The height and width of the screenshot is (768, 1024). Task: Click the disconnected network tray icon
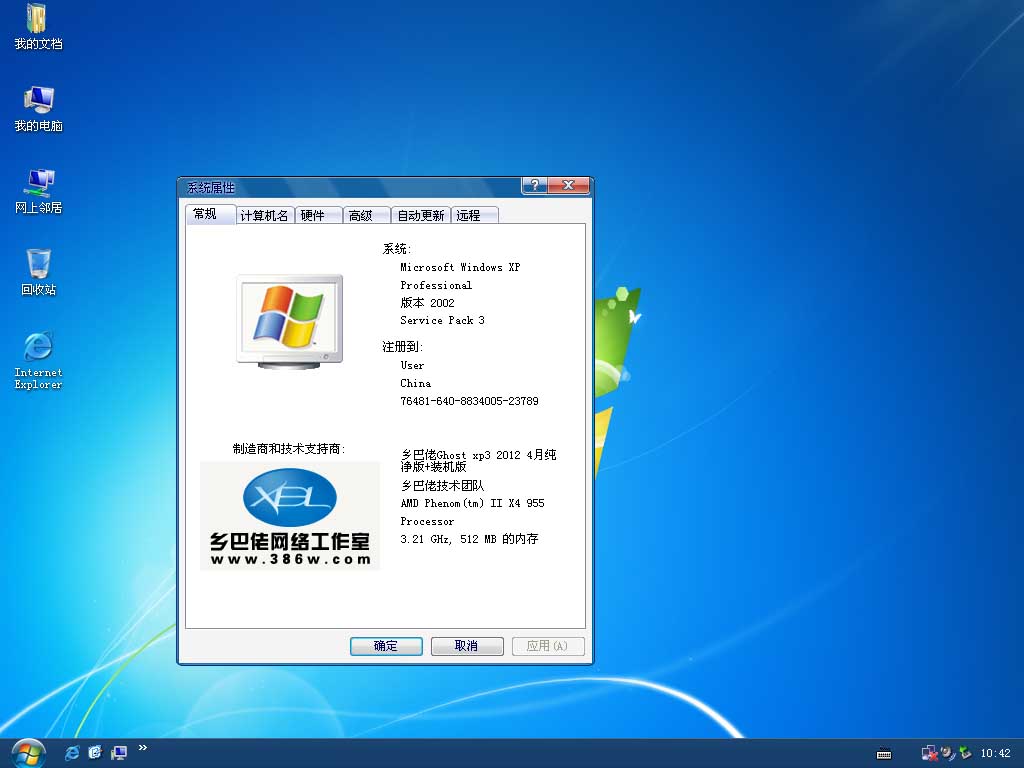click(x=929, y=753)
